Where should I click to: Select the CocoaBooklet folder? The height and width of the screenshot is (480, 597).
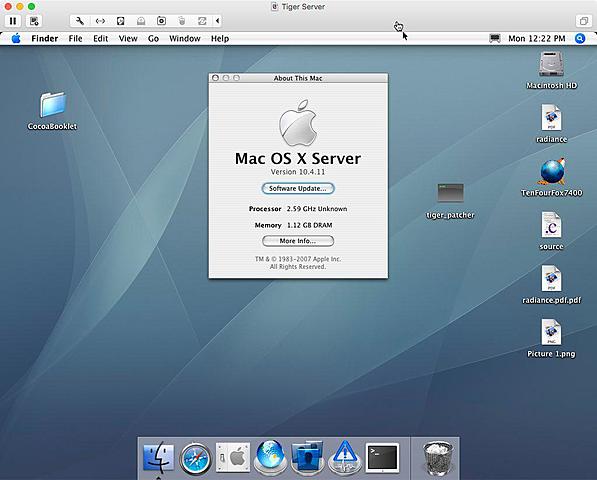[53, 110]
